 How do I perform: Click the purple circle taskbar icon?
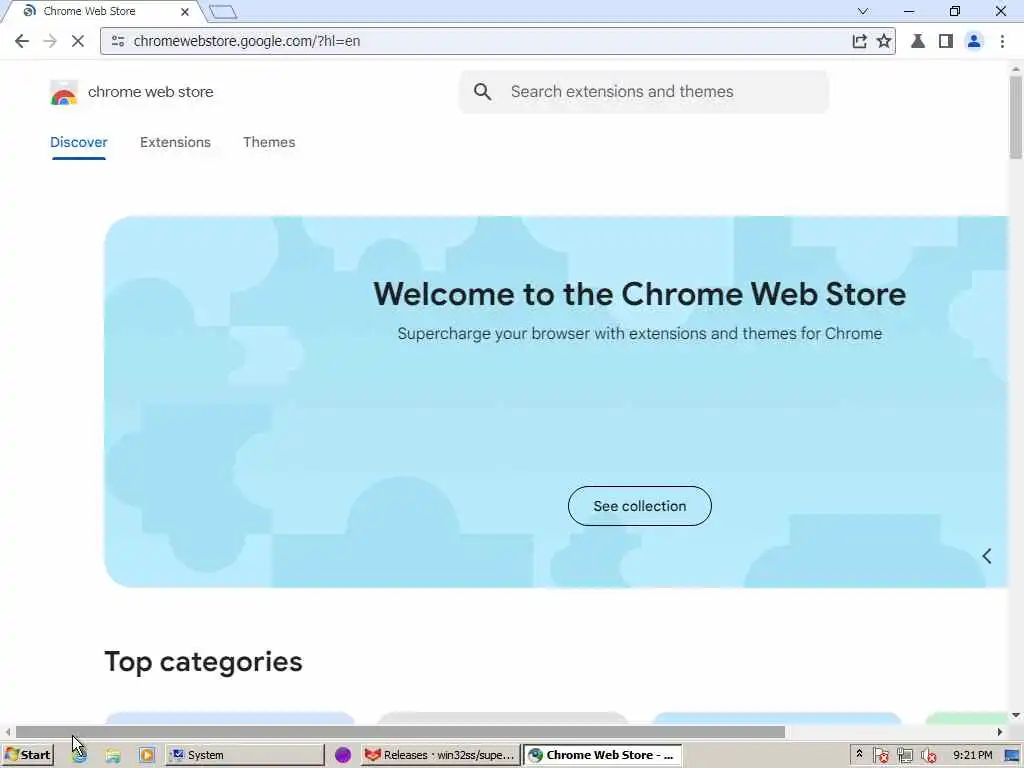(x=343, y=755)
